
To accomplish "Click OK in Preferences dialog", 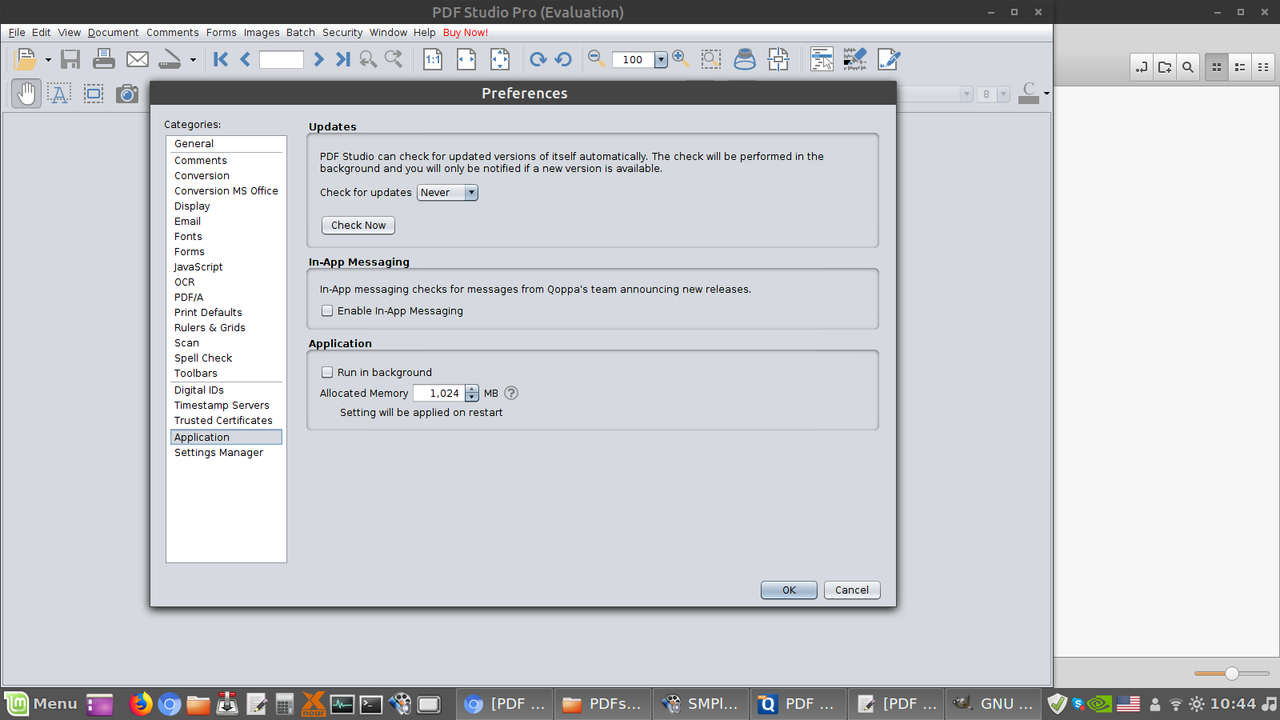I will tap(789, 590).
